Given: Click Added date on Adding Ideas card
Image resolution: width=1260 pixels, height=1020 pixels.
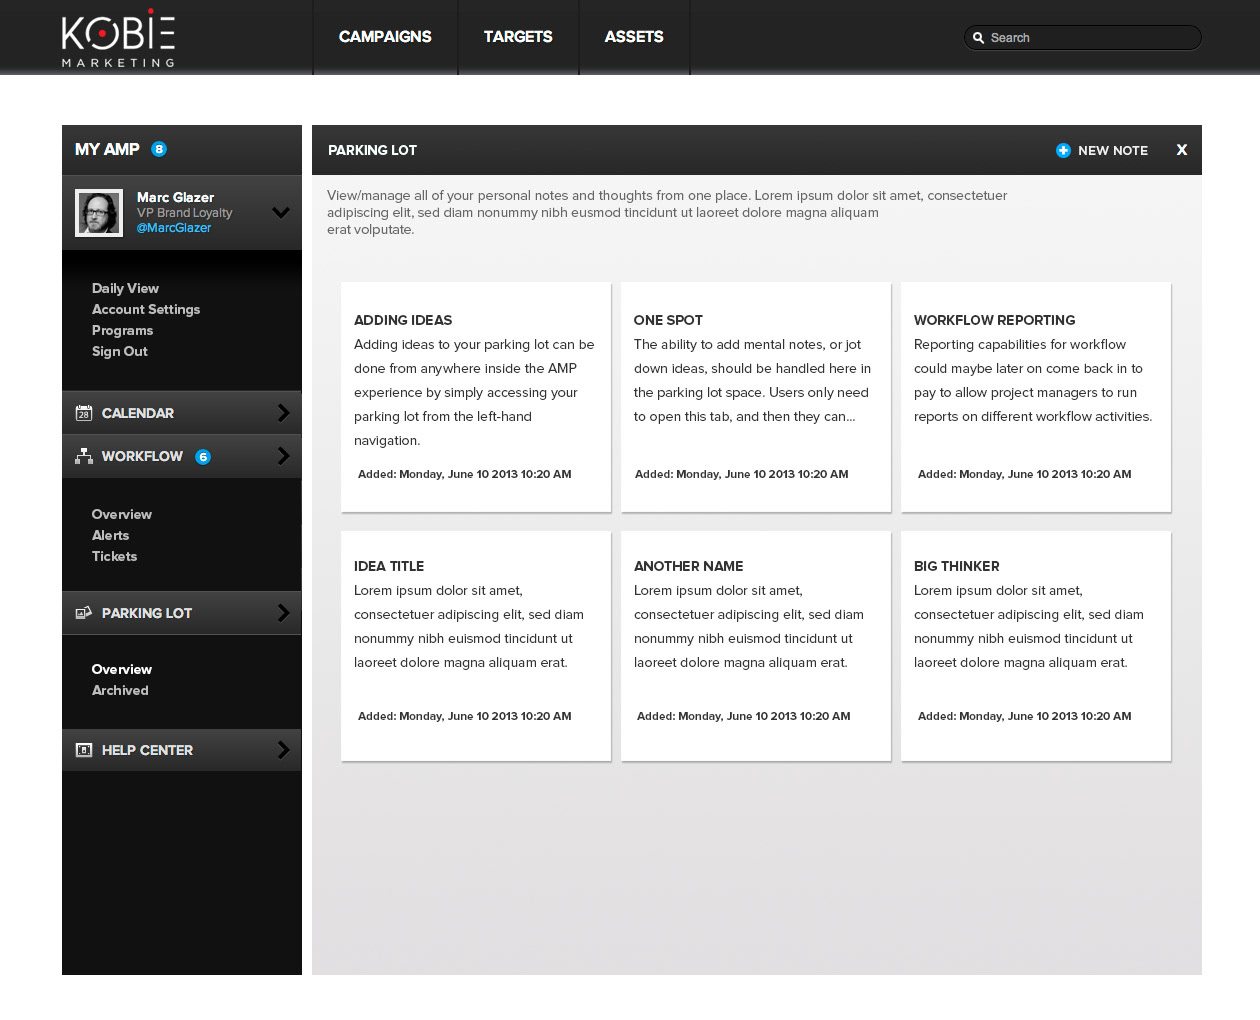Looking at the screenshot, I should pyautogui.click(x=465, y=474).
